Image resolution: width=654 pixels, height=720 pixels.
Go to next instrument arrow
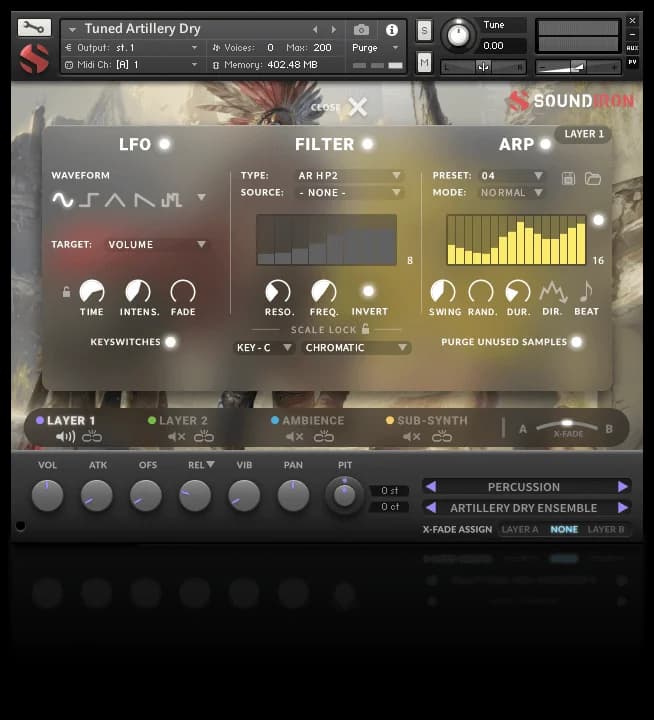tap(334, 30)
